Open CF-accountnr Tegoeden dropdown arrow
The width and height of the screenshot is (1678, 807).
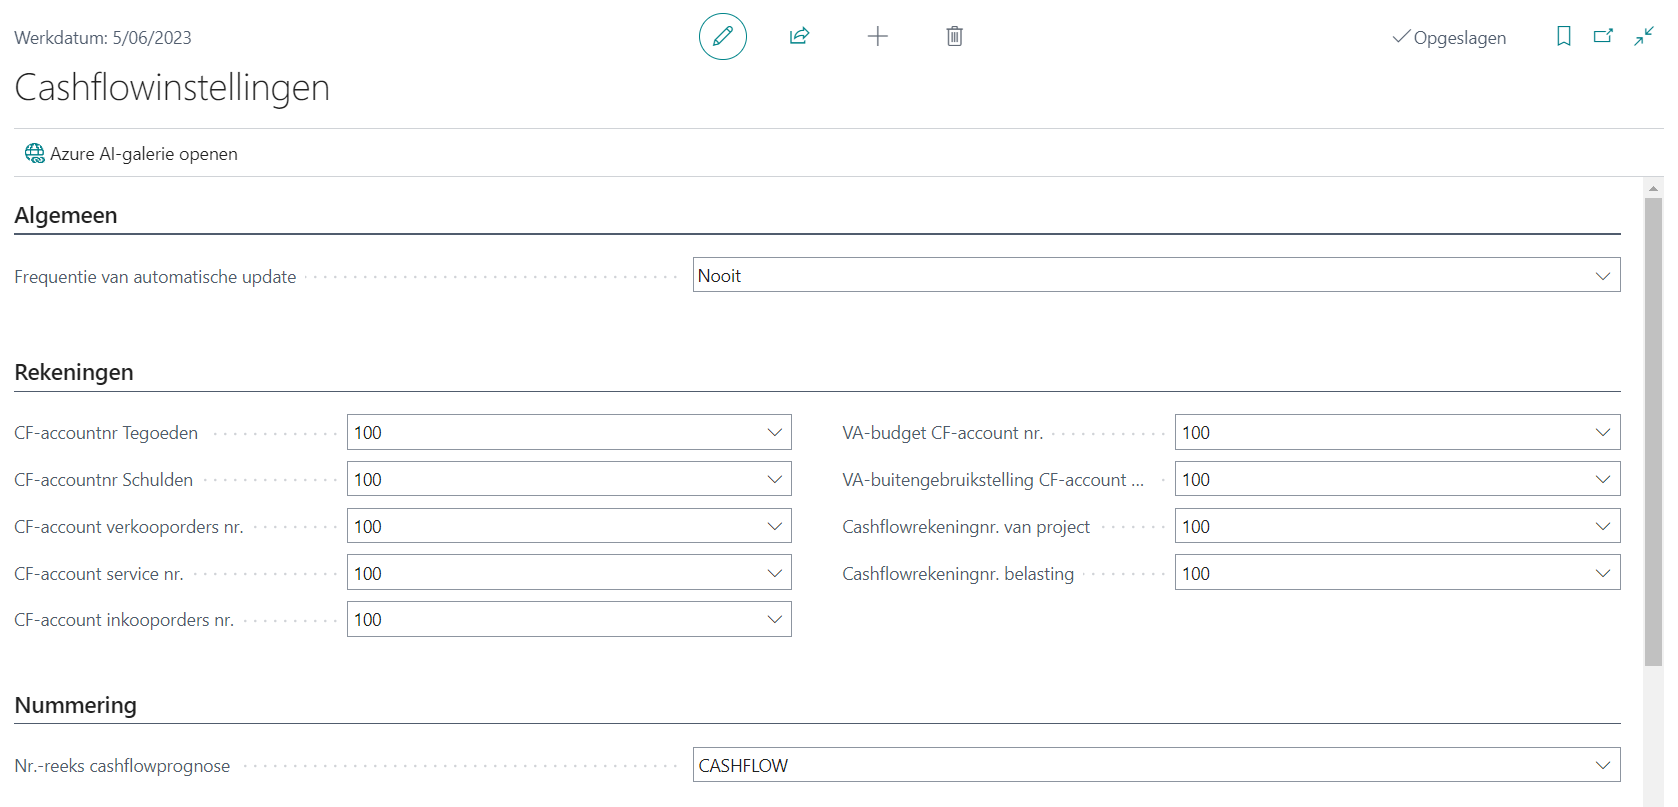coord(774,433)
